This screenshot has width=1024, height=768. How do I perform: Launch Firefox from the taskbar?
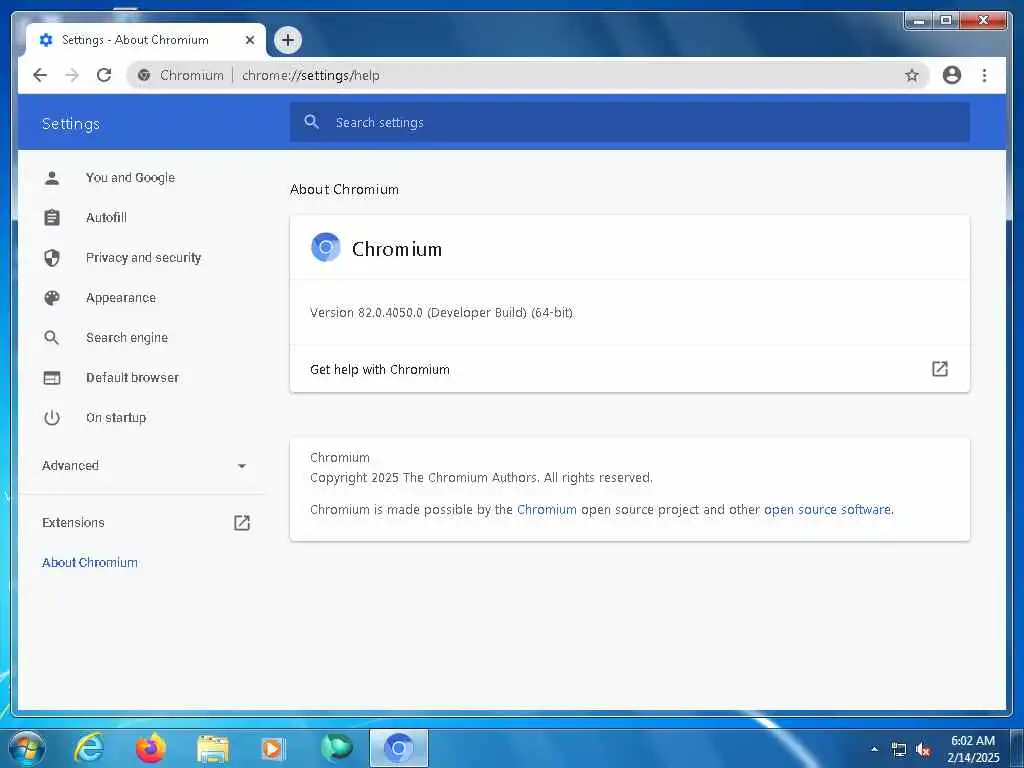150,748
